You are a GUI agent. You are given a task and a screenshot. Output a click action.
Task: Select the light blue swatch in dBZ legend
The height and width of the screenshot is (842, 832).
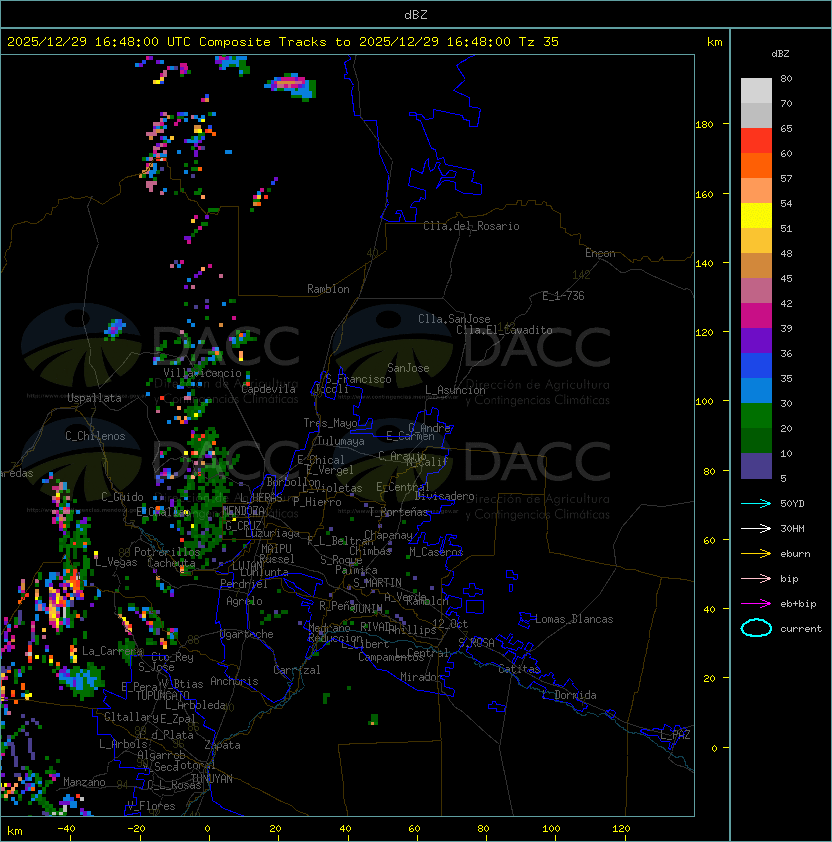(756, 390)
